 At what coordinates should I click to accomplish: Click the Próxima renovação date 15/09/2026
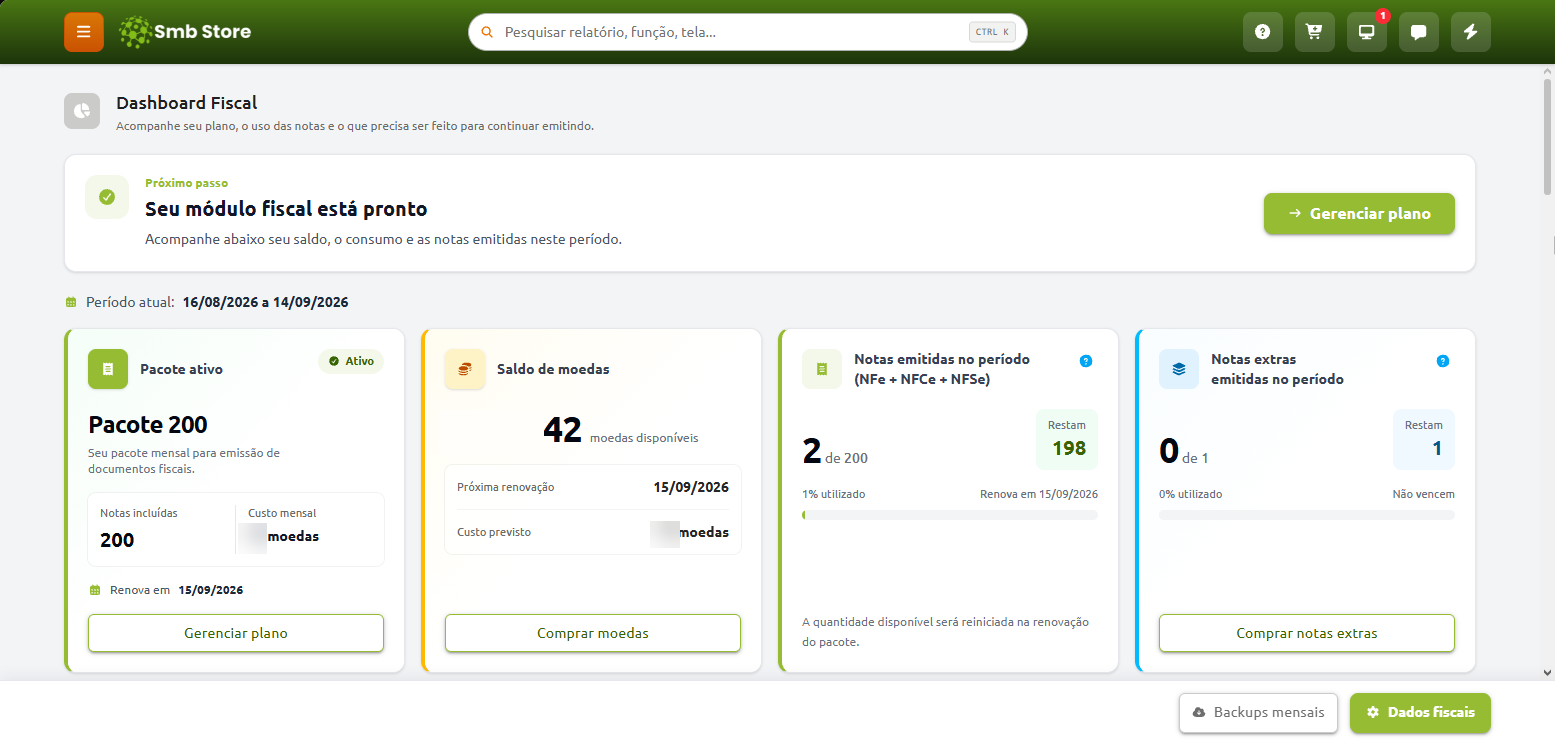[691, 487]
